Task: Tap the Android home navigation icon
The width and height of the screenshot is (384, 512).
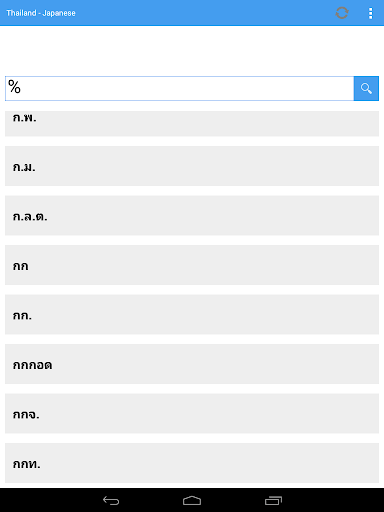Action: pyautogui.click(x=192, y=500)
